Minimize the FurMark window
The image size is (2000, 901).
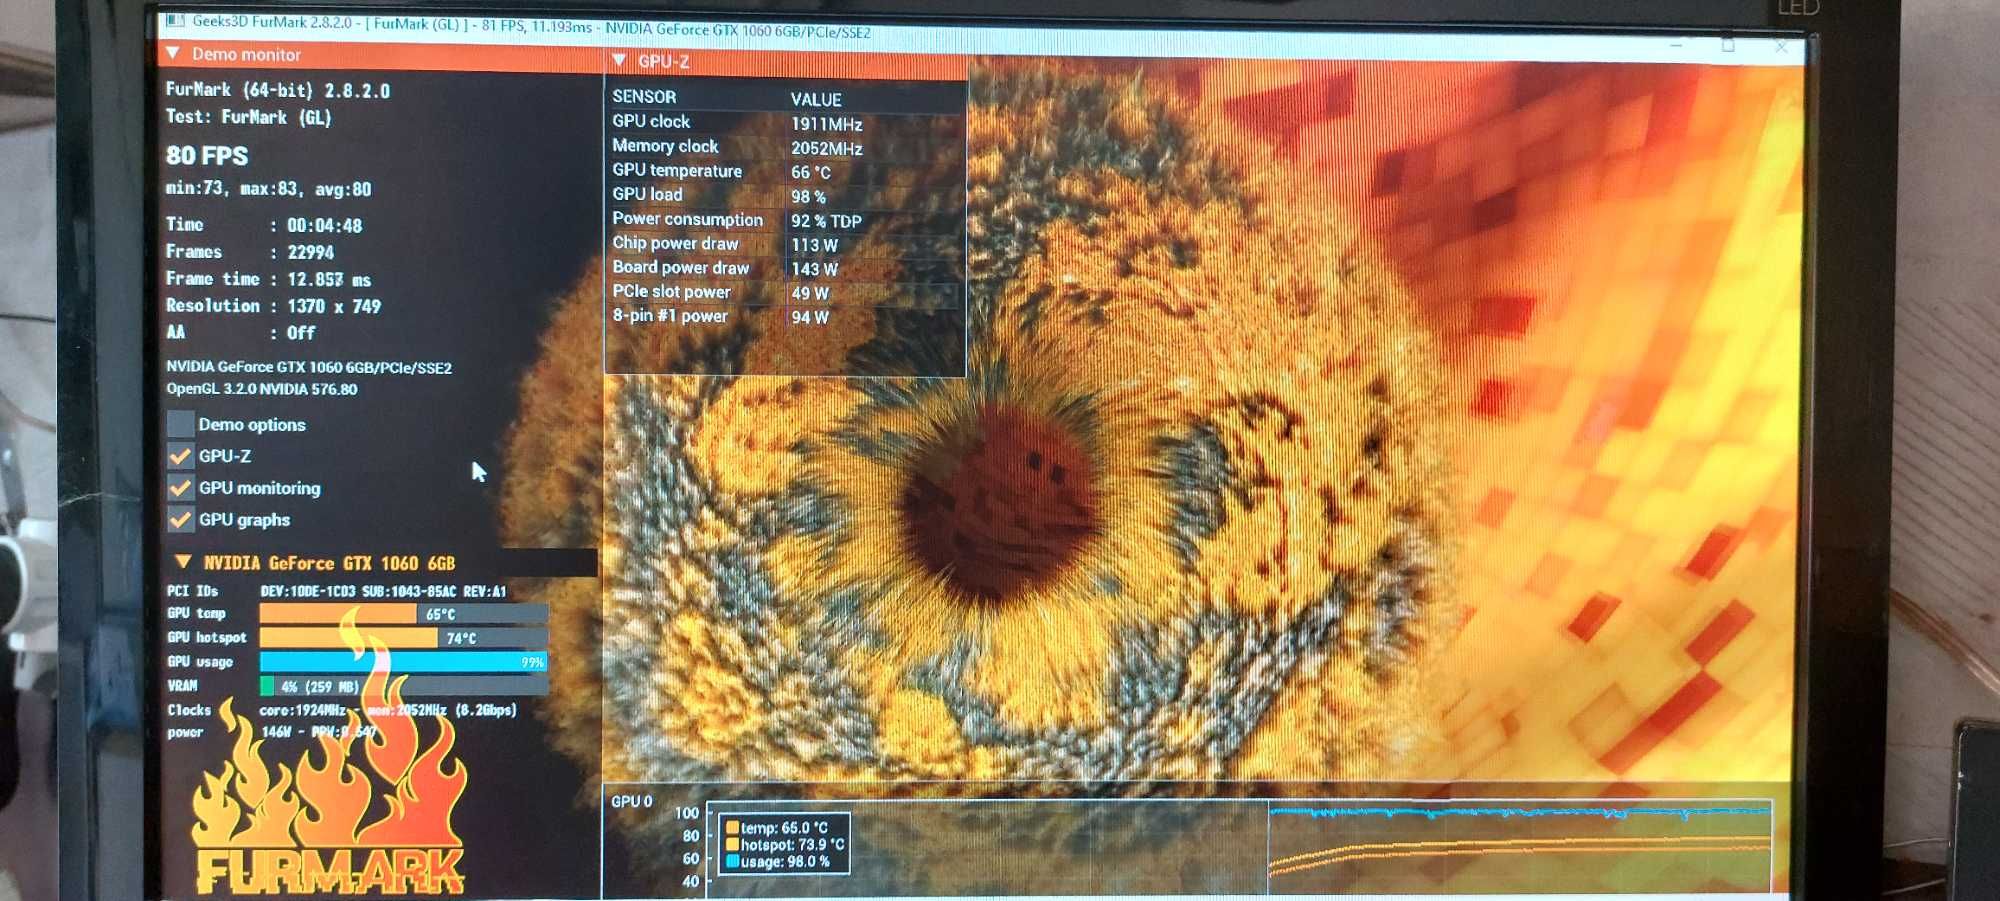[1676, 45]
